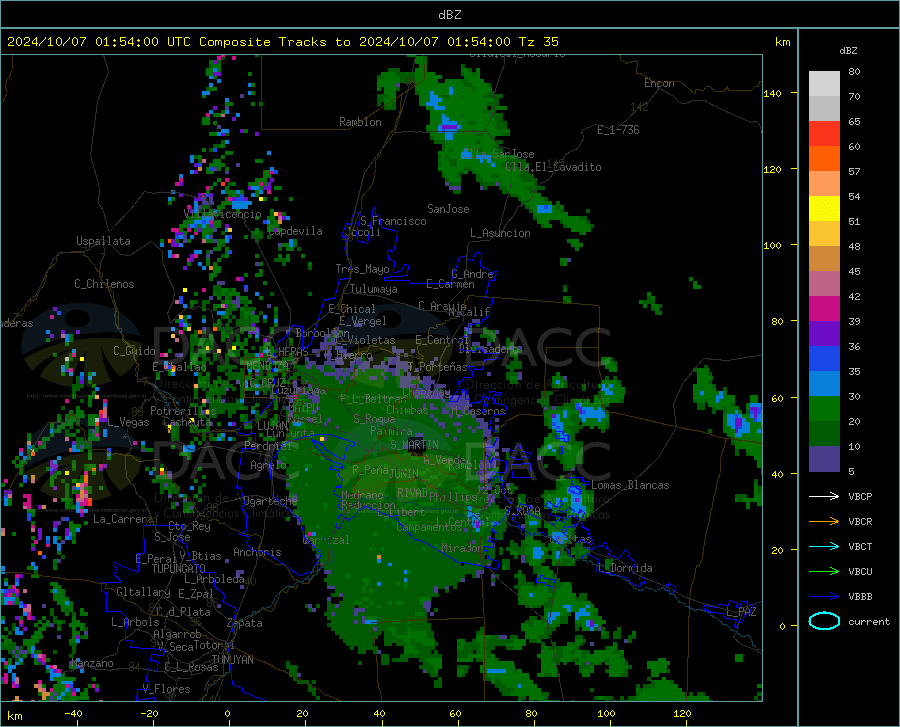This screenshot has height=727, width=900.
Task: Click the white VBCP arrow legend icon
Action: pyautogui.click(x=824, y=496)
